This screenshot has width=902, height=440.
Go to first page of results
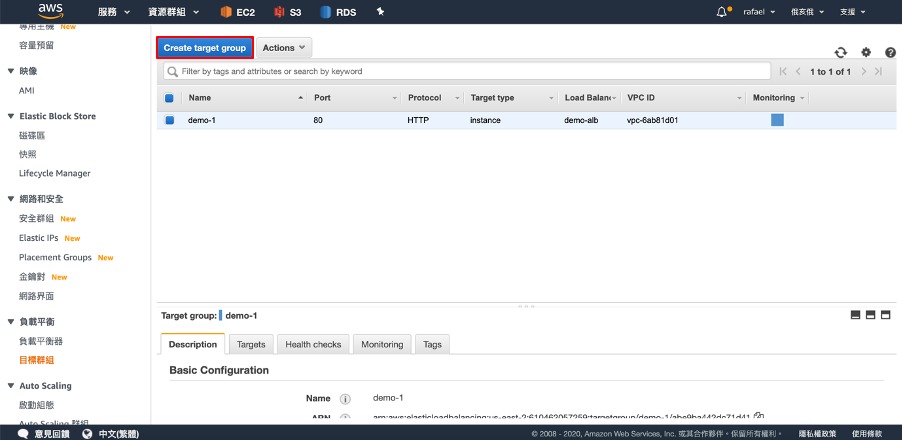coord(783,71)
